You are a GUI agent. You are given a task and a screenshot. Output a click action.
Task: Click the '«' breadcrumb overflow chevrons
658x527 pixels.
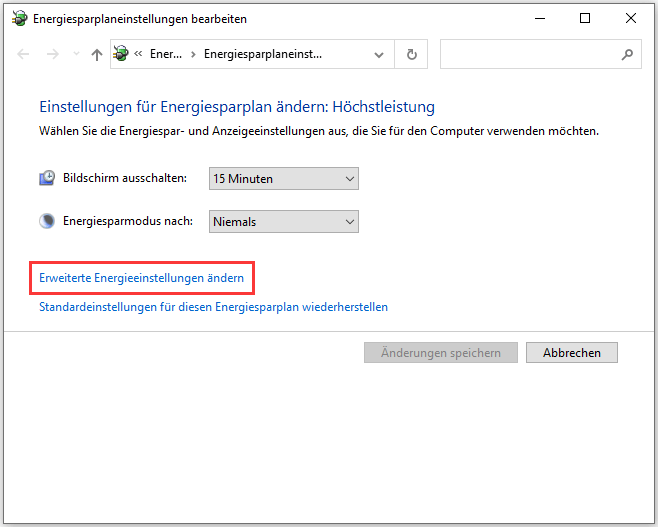pos(138,54)
